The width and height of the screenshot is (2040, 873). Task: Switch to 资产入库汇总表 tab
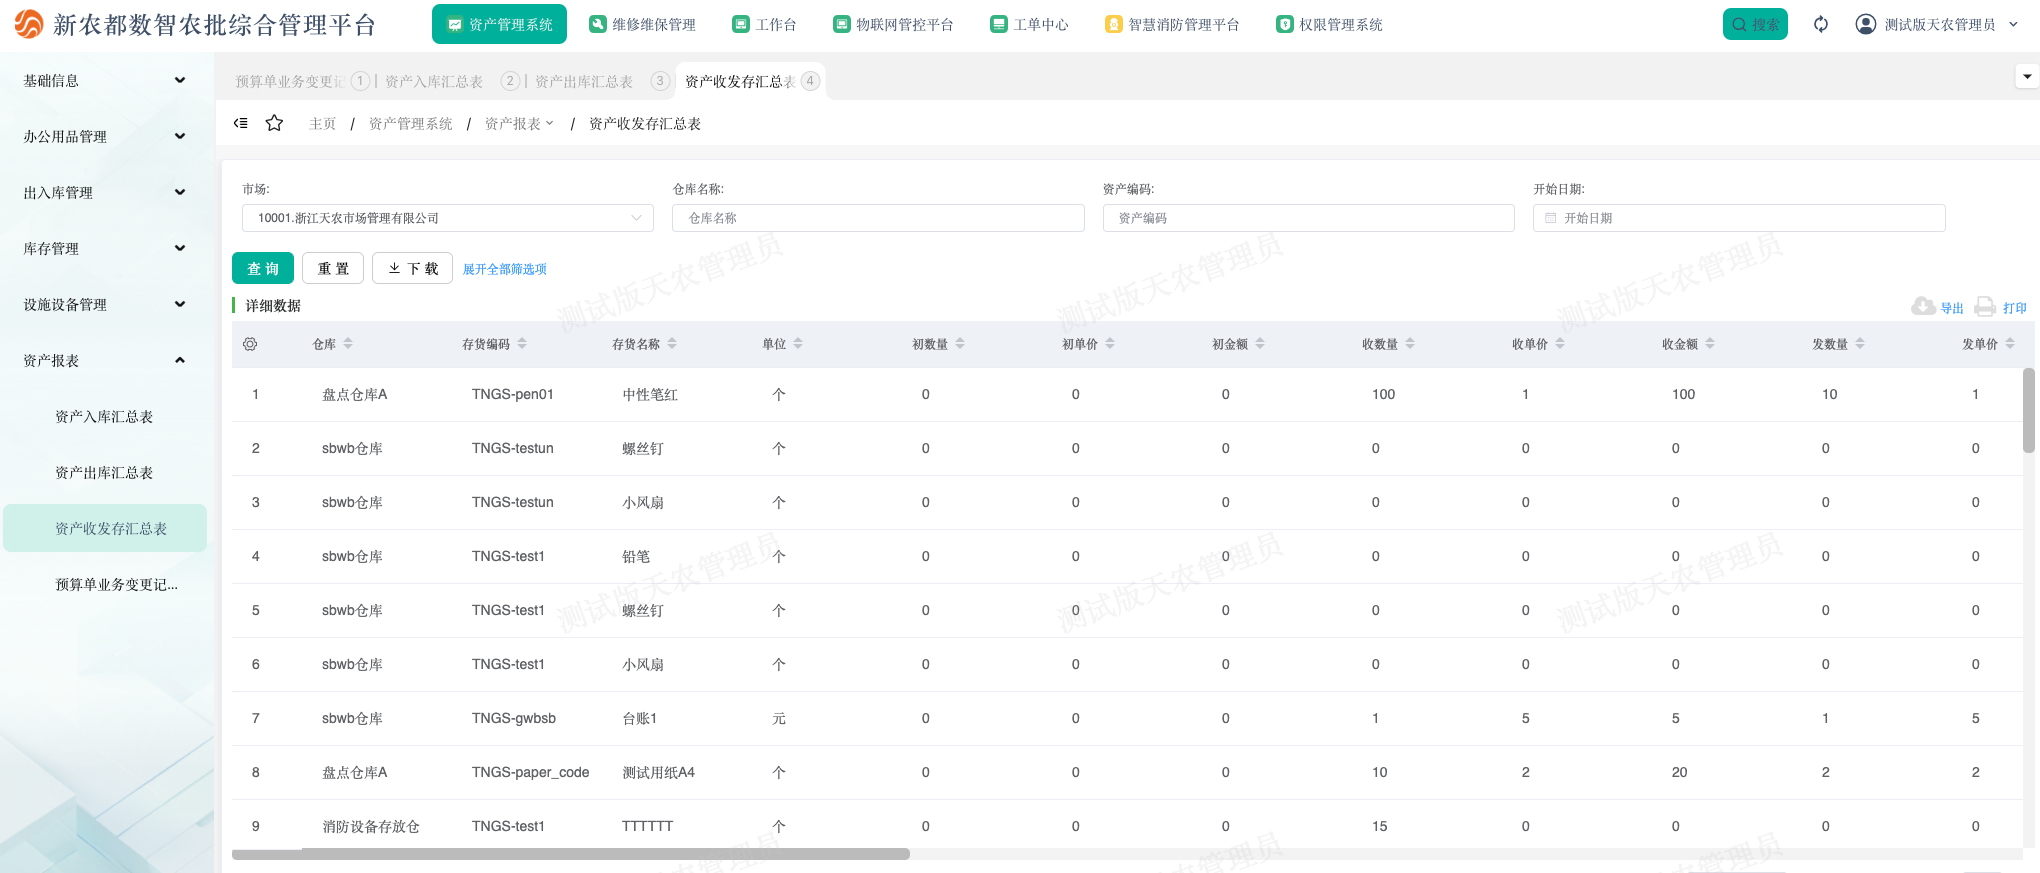click(x=434, y=82)
